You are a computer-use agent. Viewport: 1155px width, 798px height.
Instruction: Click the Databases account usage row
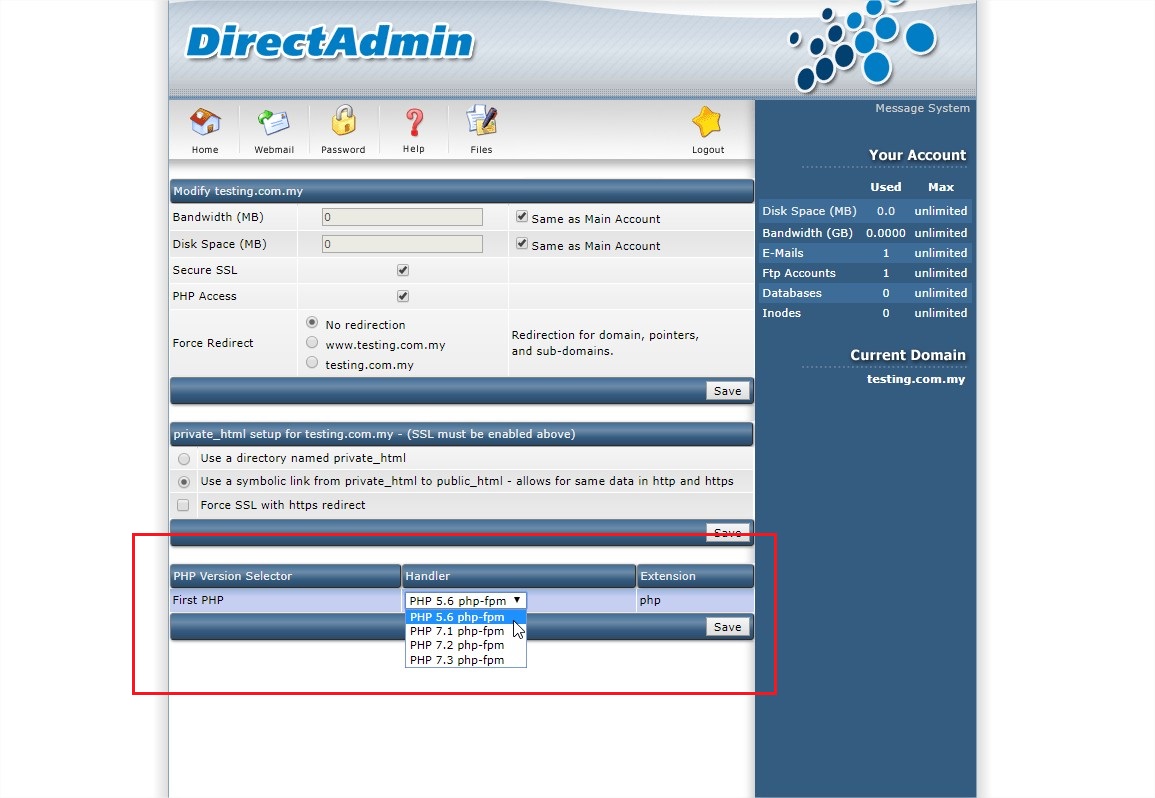[x=865, y=293]
